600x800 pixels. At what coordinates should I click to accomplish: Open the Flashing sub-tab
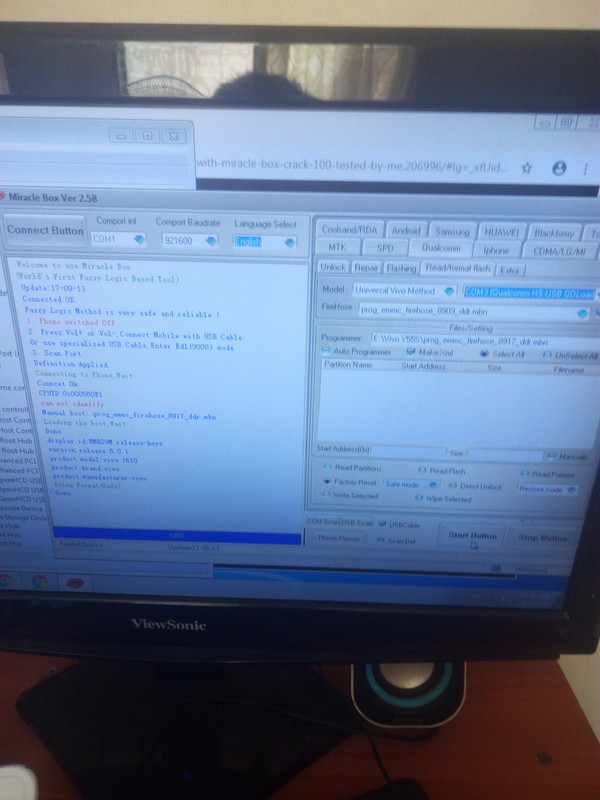point(401,268)
